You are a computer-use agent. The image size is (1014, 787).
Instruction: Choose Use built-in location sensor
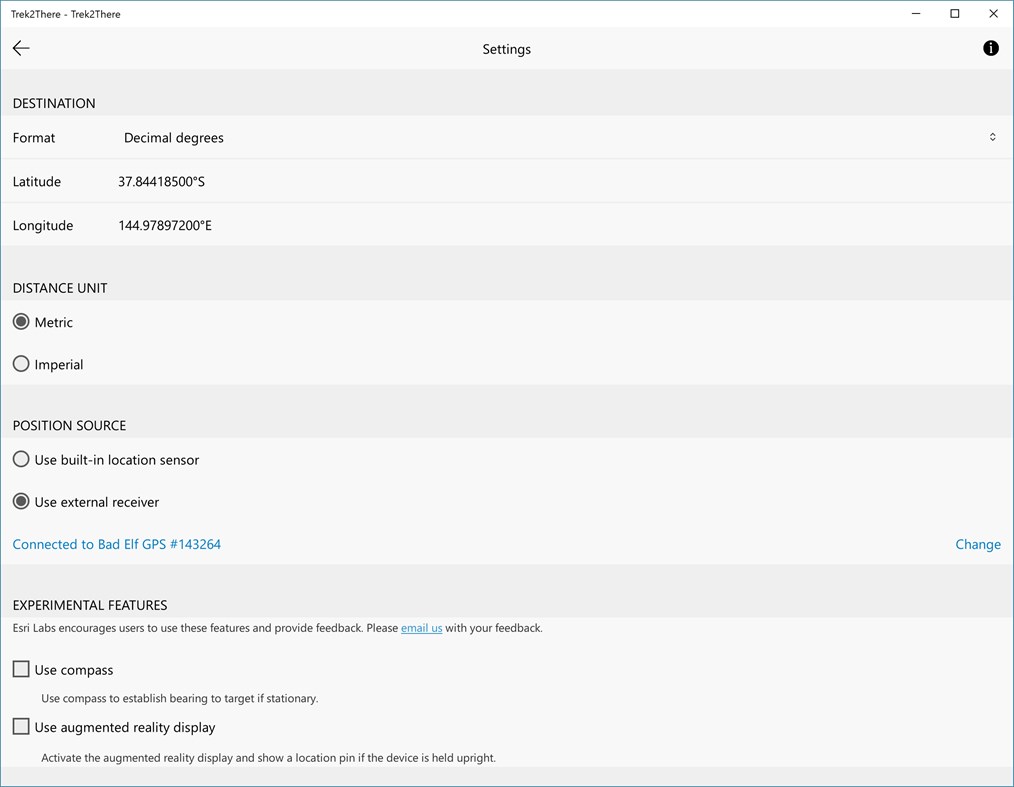point(21,460)
